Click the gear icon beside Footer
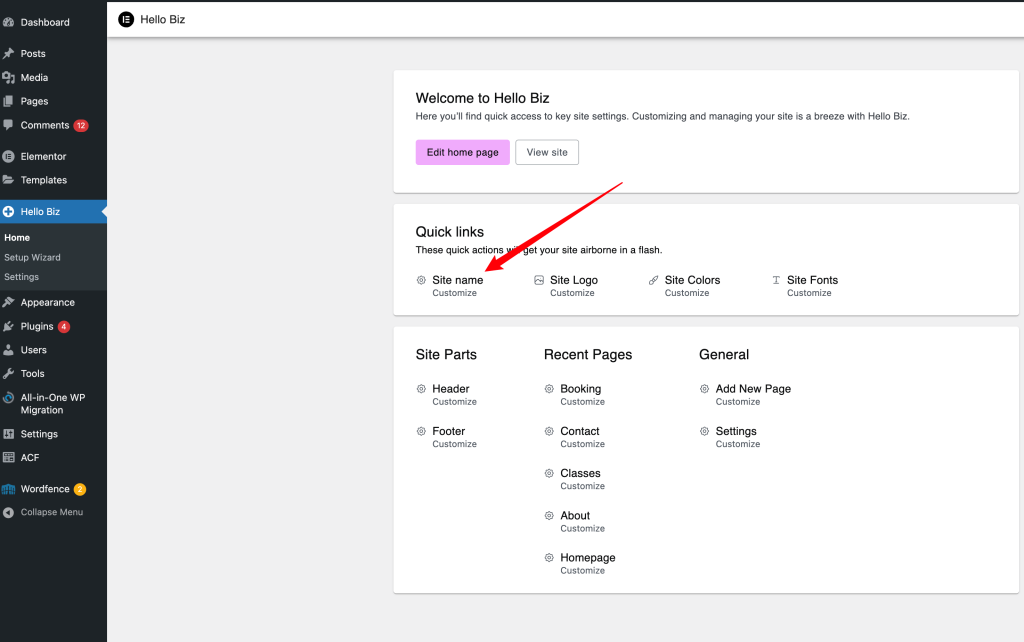Screen dimensions: 1024x642 (x=421, y=431)
